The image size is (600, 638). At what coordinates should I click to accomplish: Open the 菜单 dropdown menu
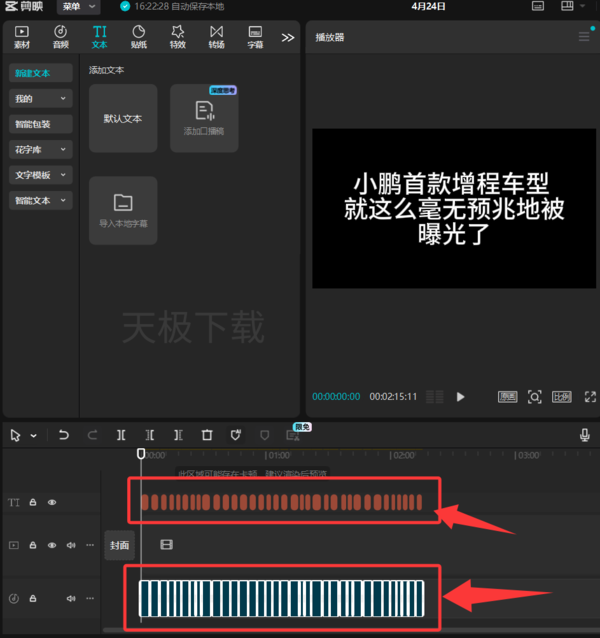click(x=79, y=7)
